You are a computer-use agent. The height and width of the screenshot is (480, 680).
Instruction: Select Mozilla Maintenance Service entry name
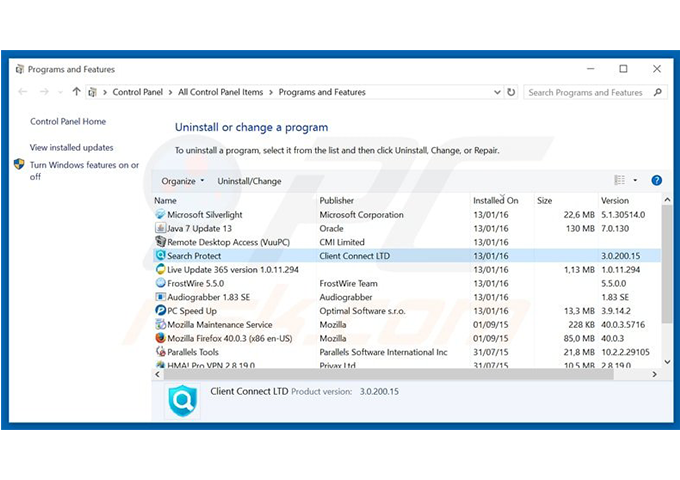[x=220, y=324]
